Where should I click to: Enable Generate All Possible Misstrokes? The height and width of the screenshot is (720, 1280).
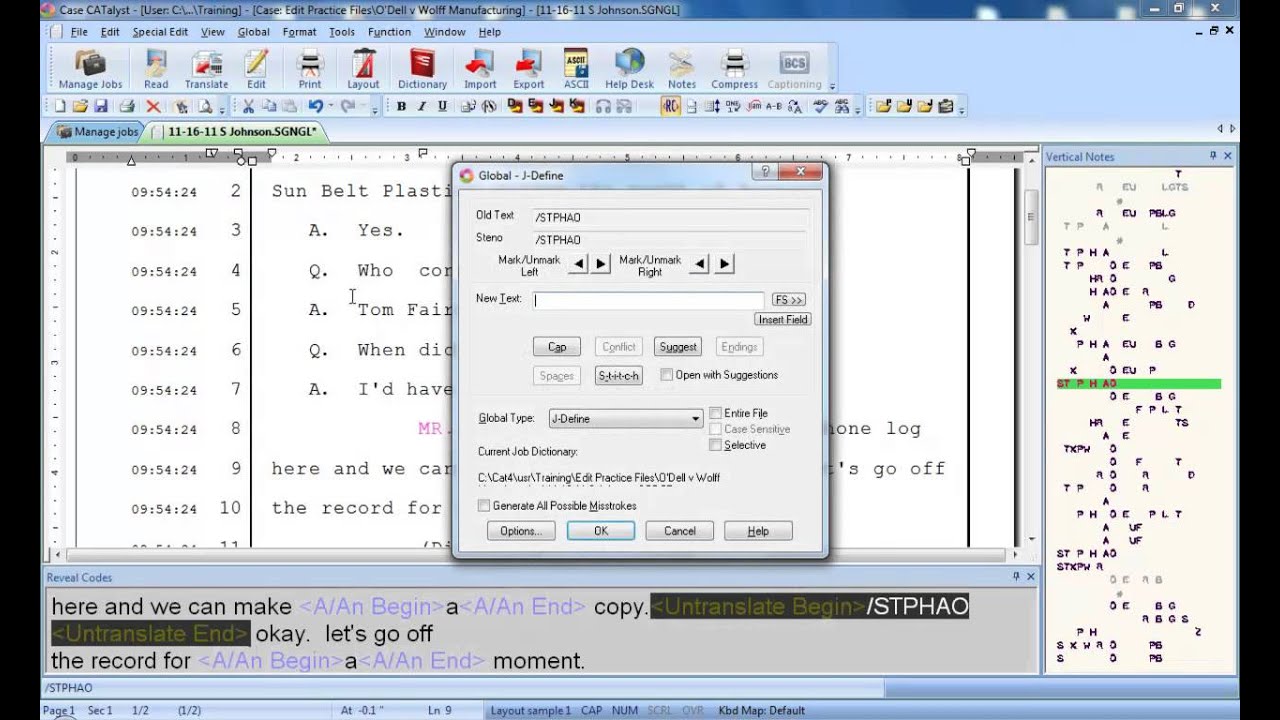[484, 506]
